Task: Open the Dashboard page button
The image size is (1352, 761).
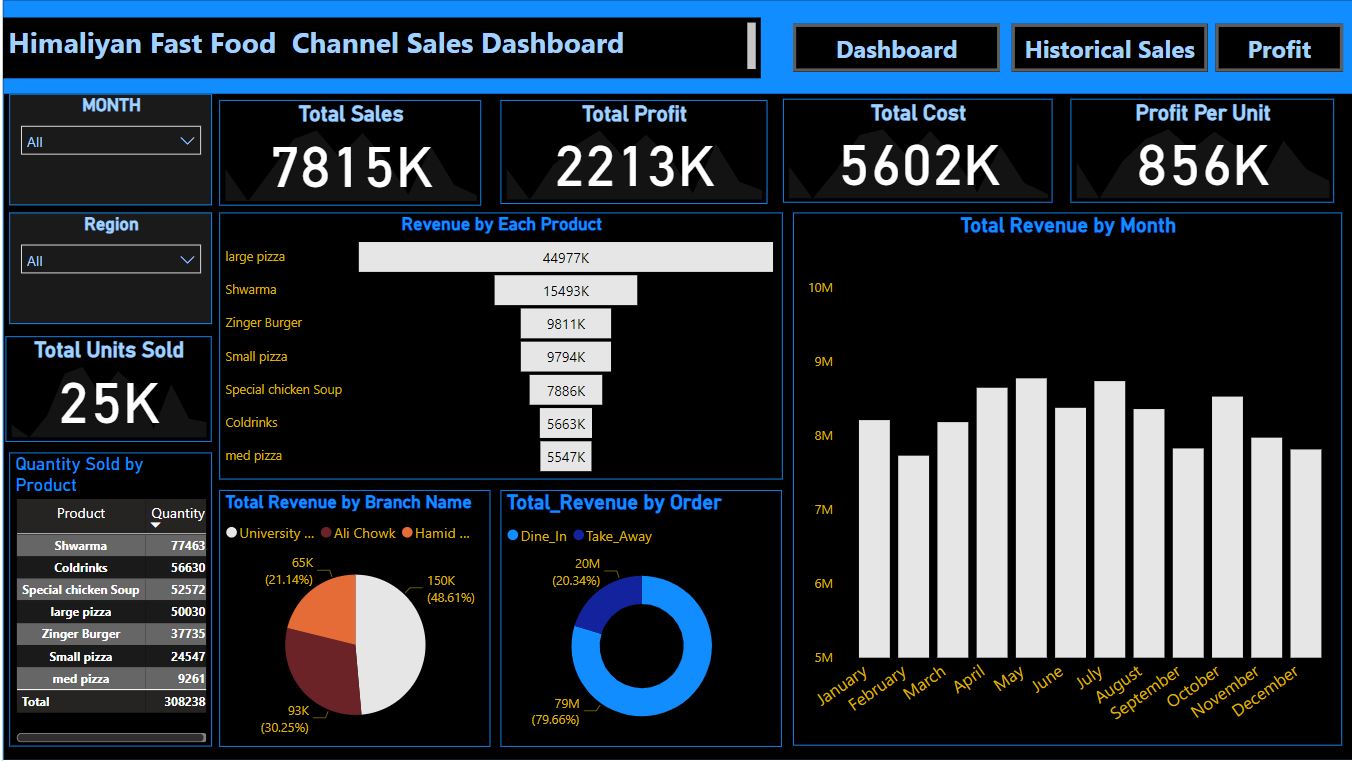Action: 896,49
